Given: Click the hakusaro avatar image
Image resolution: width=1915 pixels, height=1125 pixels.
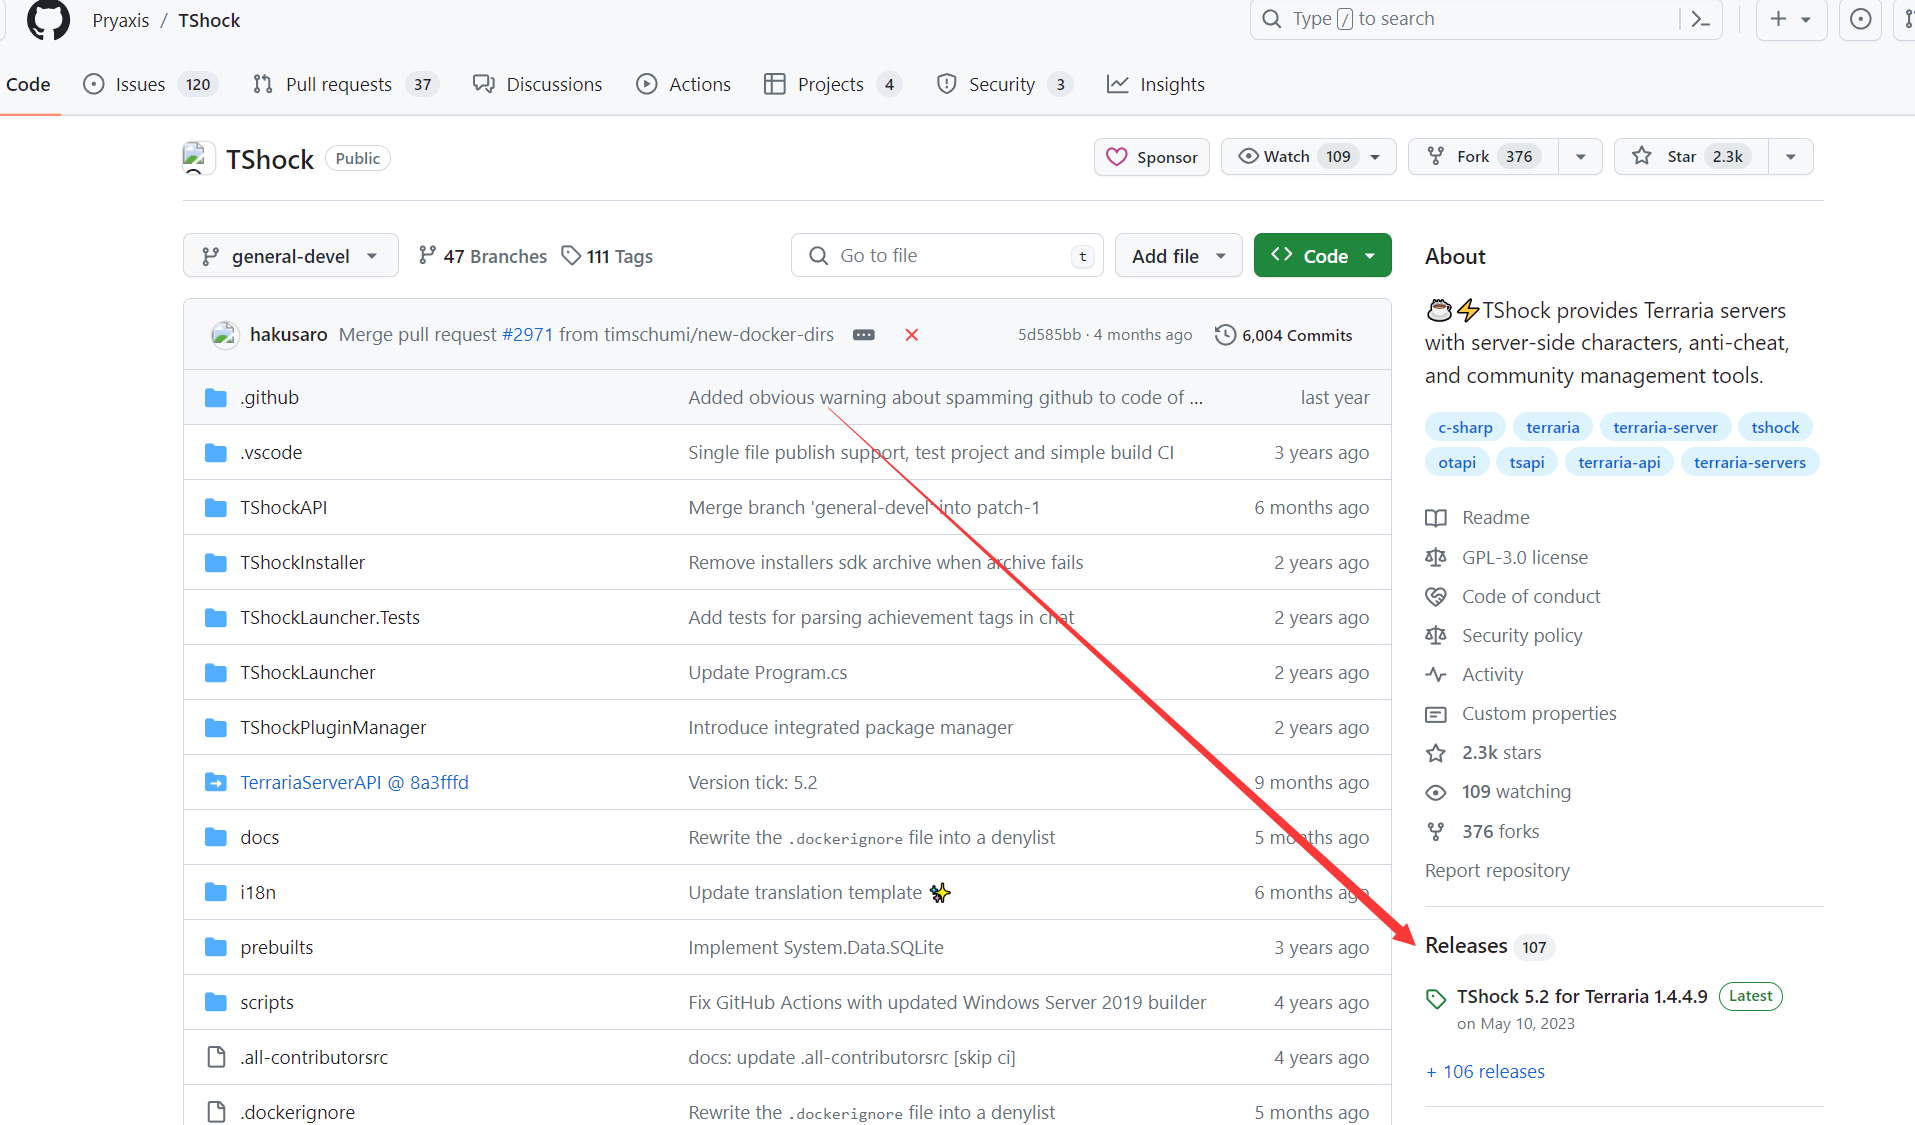Looking at the screenshot, I should pos(224,335).
